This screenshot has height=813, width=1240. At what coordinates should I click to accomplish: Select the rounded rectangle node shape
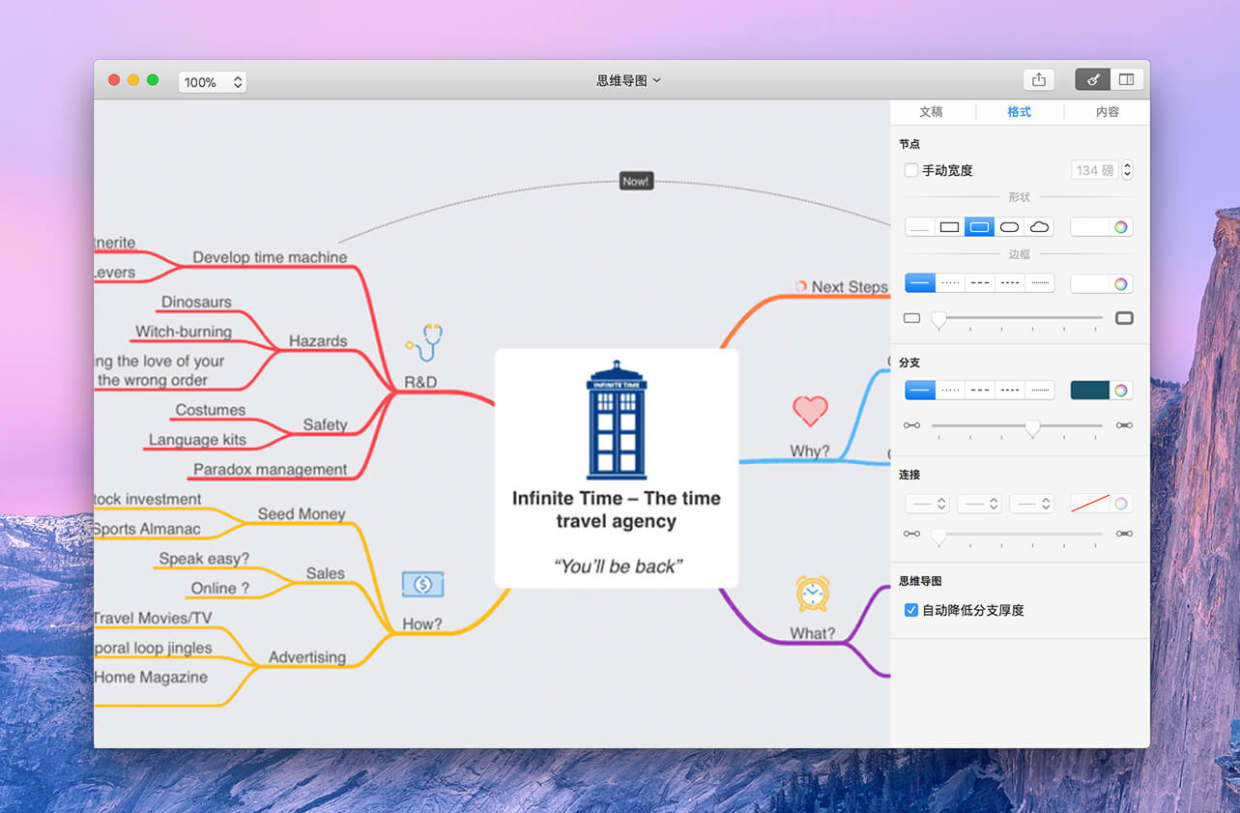(980, 227)
